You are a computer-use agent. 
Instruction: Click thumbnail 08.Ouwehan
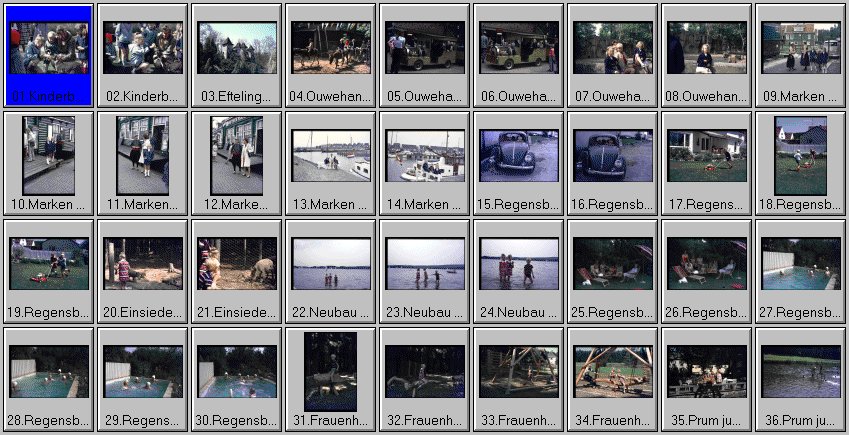click(x=706, y=48)
